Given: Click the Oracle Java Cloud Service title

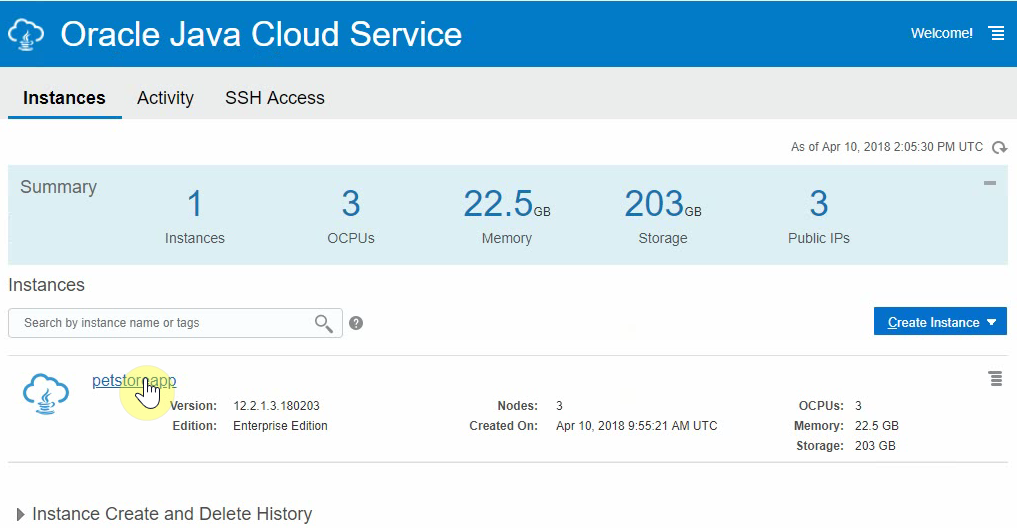Looking at the screenshot, I should click(261, 34).
